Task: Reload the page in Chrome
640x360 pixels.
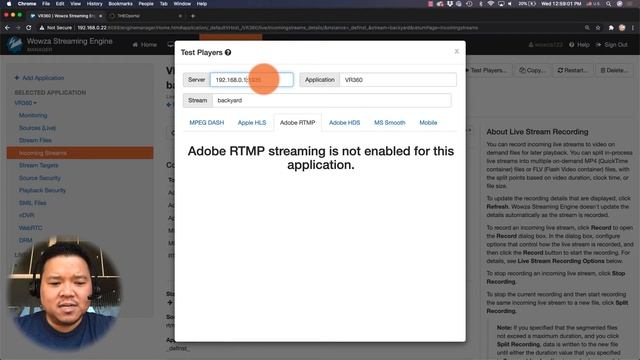Action: coord(29,28)
